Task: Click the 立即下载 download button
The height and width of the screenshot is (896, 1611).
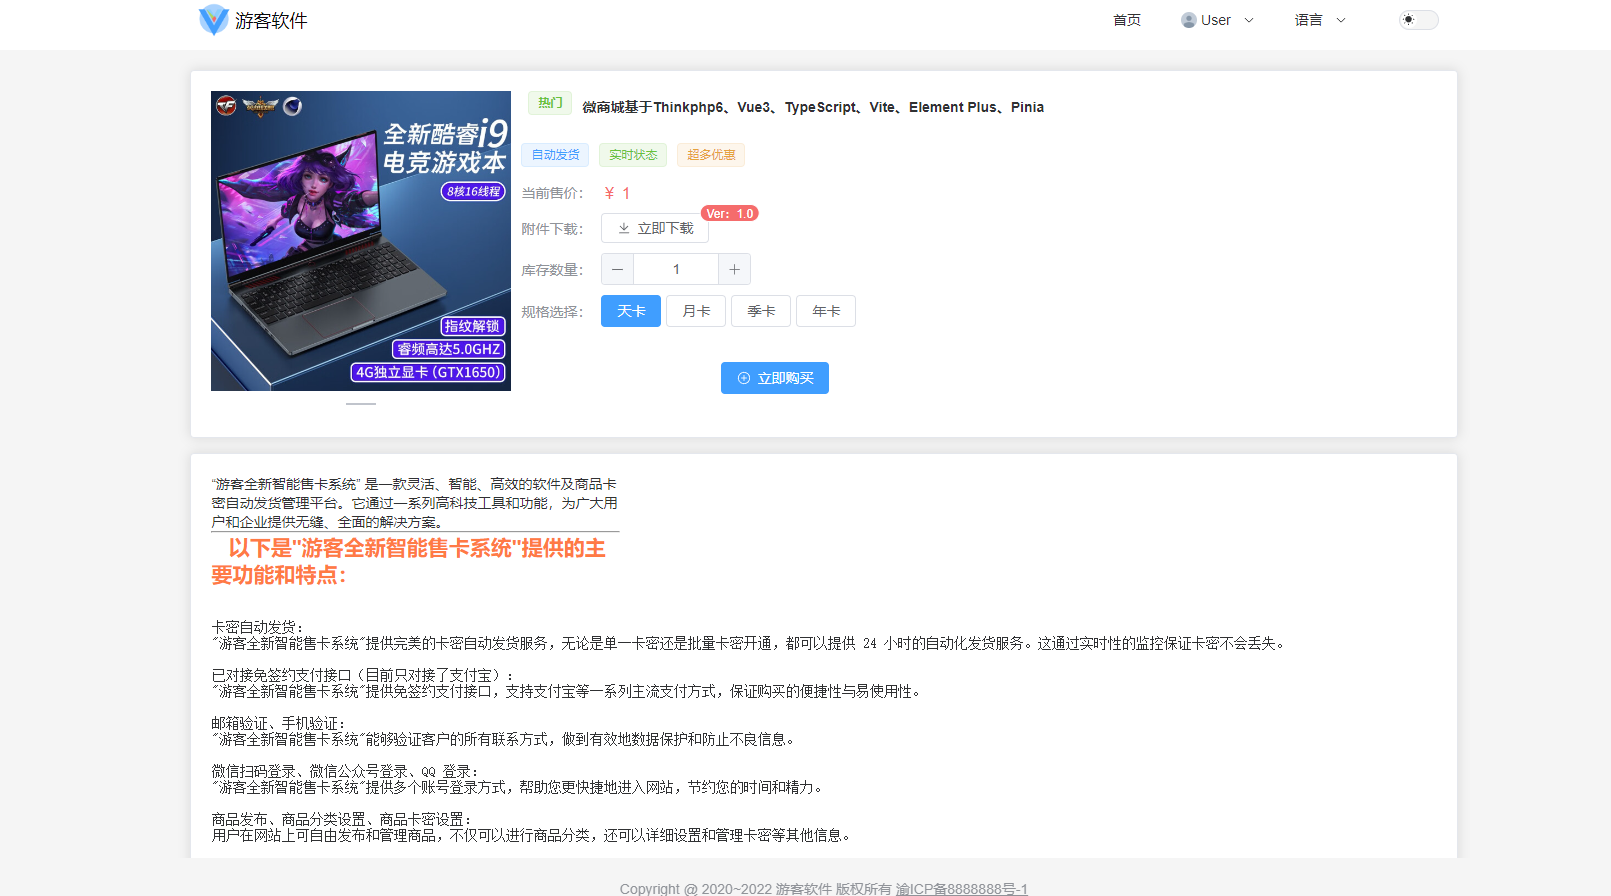Action: click(655, 228)
